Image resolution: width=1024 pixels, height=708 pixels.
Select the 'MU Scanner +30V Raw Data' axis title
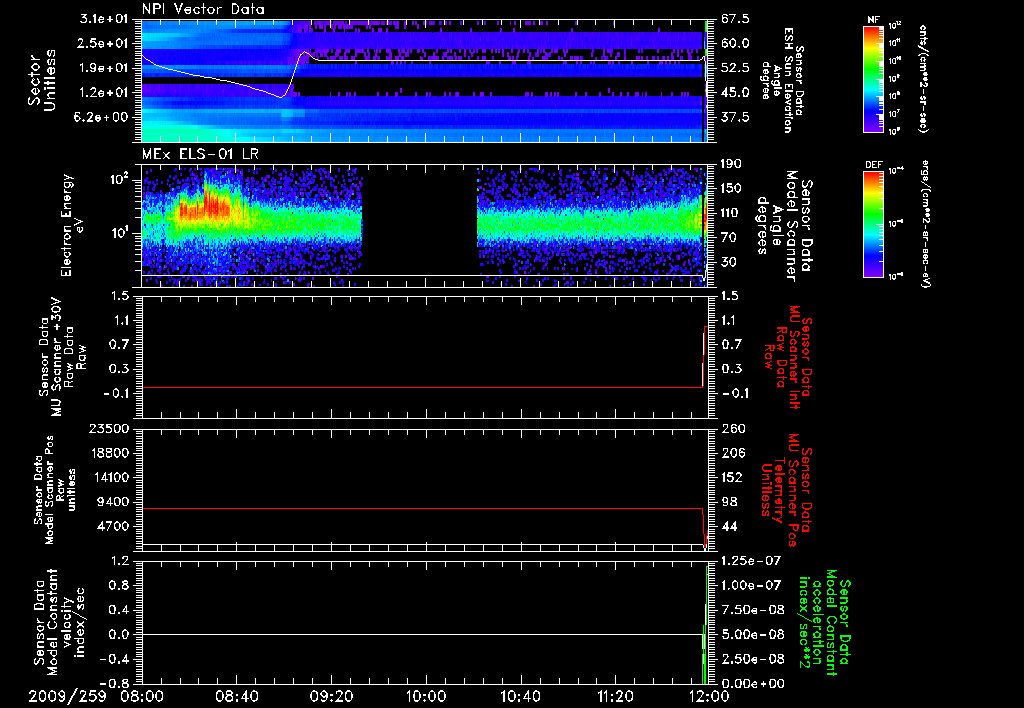click(63, 357)
